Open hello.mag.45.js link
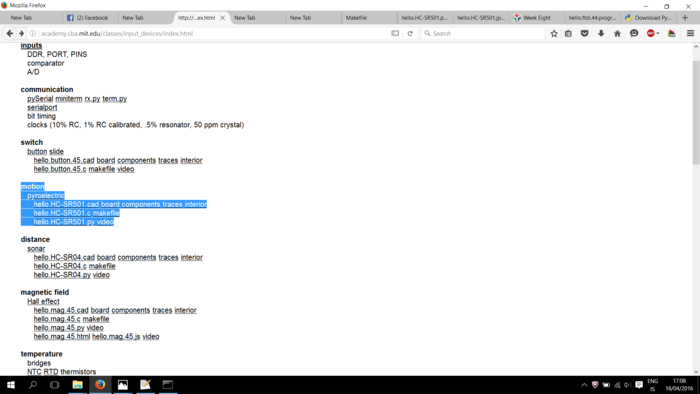 click(x=116, y=336)
